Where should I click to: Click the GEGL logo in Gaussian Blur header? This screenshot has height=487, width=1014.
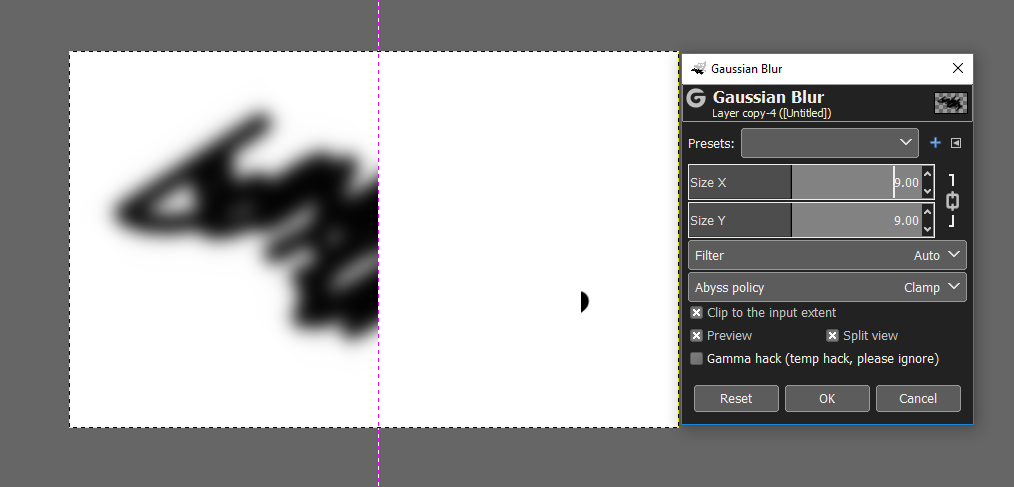[x=696, y=98]
